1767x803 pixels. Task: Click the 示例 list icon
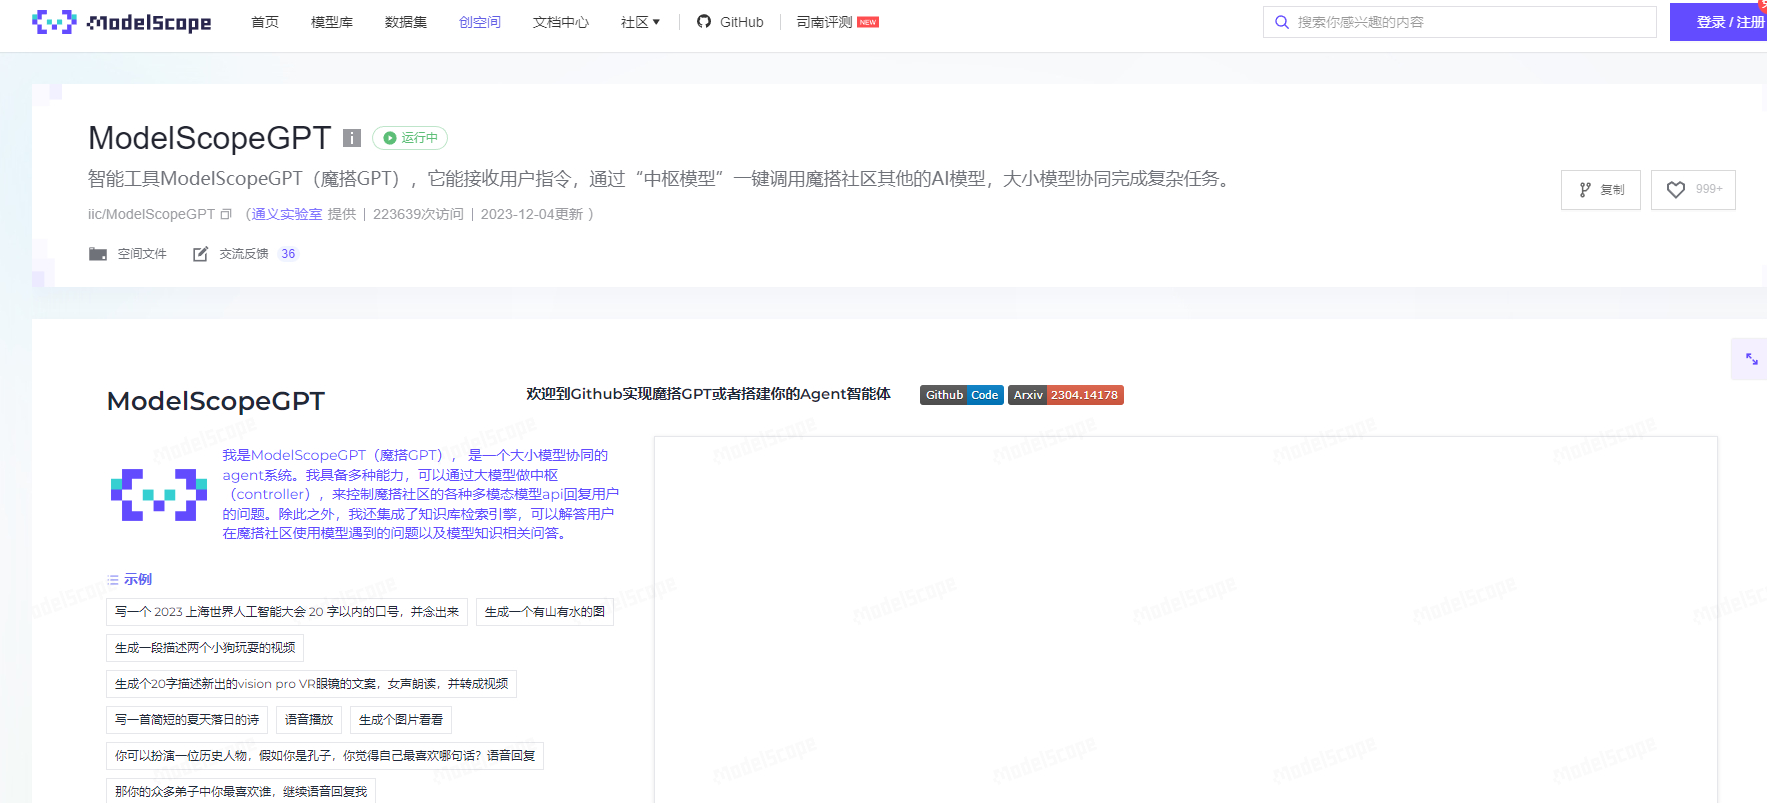(x=113, y=580)
